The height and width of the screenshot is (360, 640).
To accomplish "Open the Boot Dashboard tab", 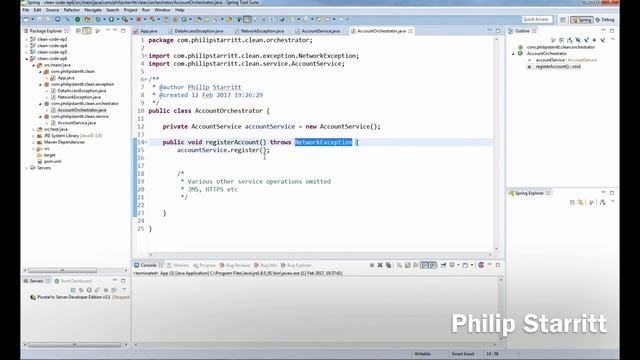I will (73, 281).
